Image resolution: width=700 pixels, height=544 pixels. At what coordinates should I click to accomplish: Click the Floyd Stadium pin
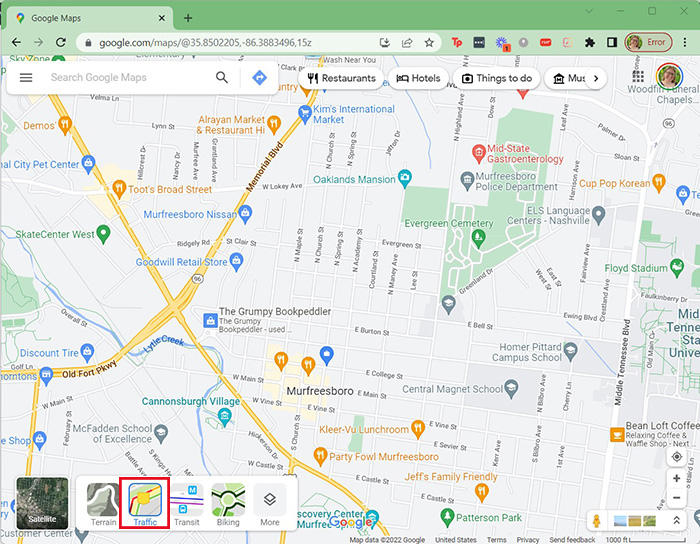(x=677, y=267)
